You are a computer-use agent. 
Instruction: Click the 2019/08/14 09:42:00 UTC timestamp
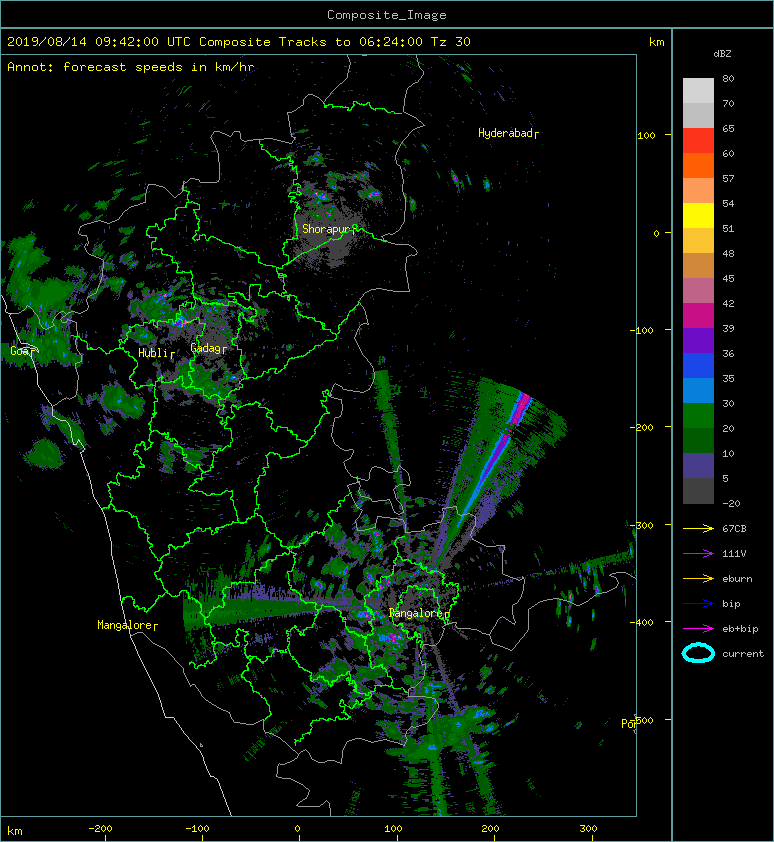[99, 42]
